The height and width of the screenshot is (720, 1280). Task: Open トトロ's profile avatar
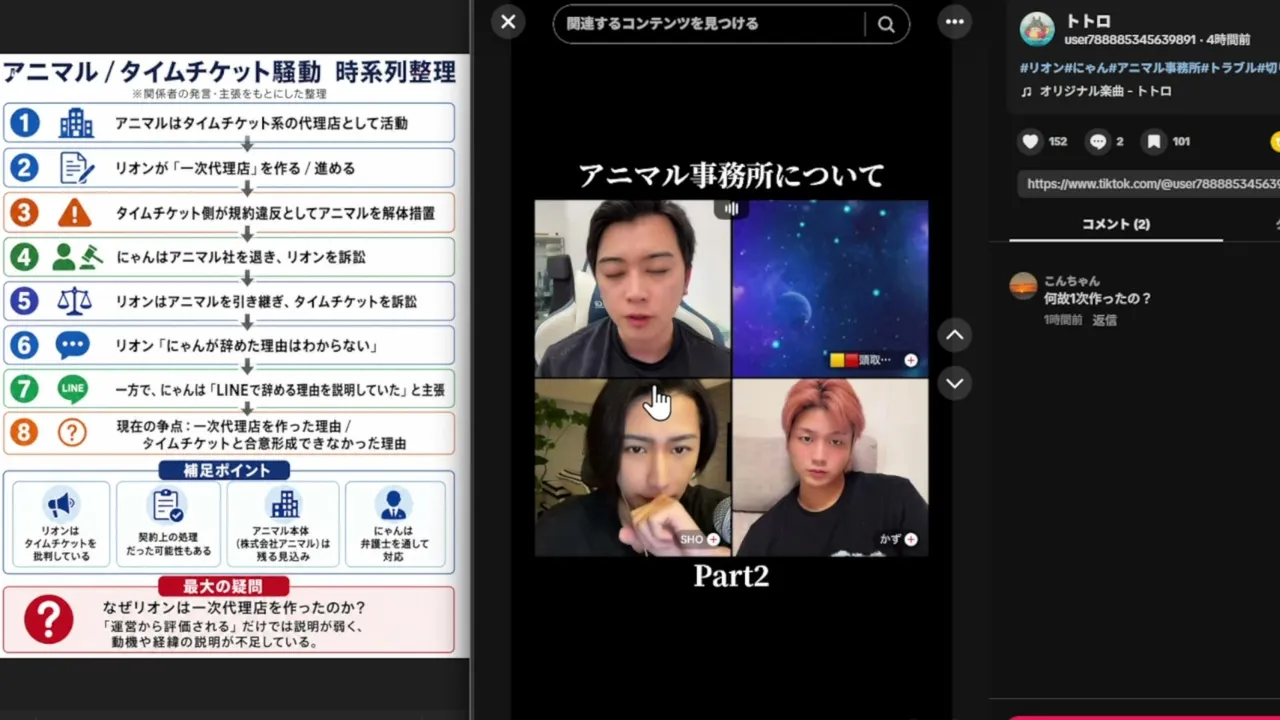pyautogui.click(x=1037, y=29)
